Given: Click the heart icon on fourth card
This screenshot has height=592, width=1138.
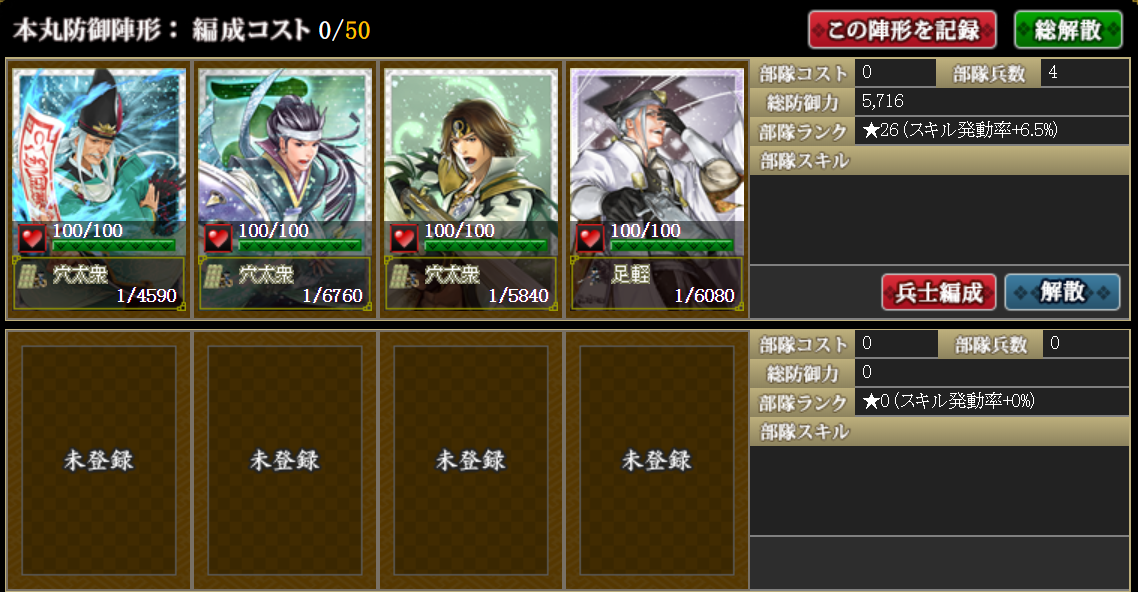Looking at the screenshot, I should (x=589, y=238).
